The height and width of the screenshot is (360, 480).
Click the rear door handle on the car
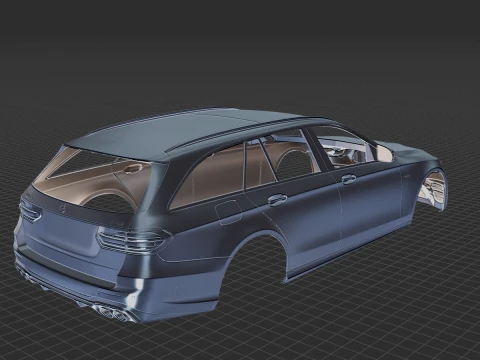277,200
